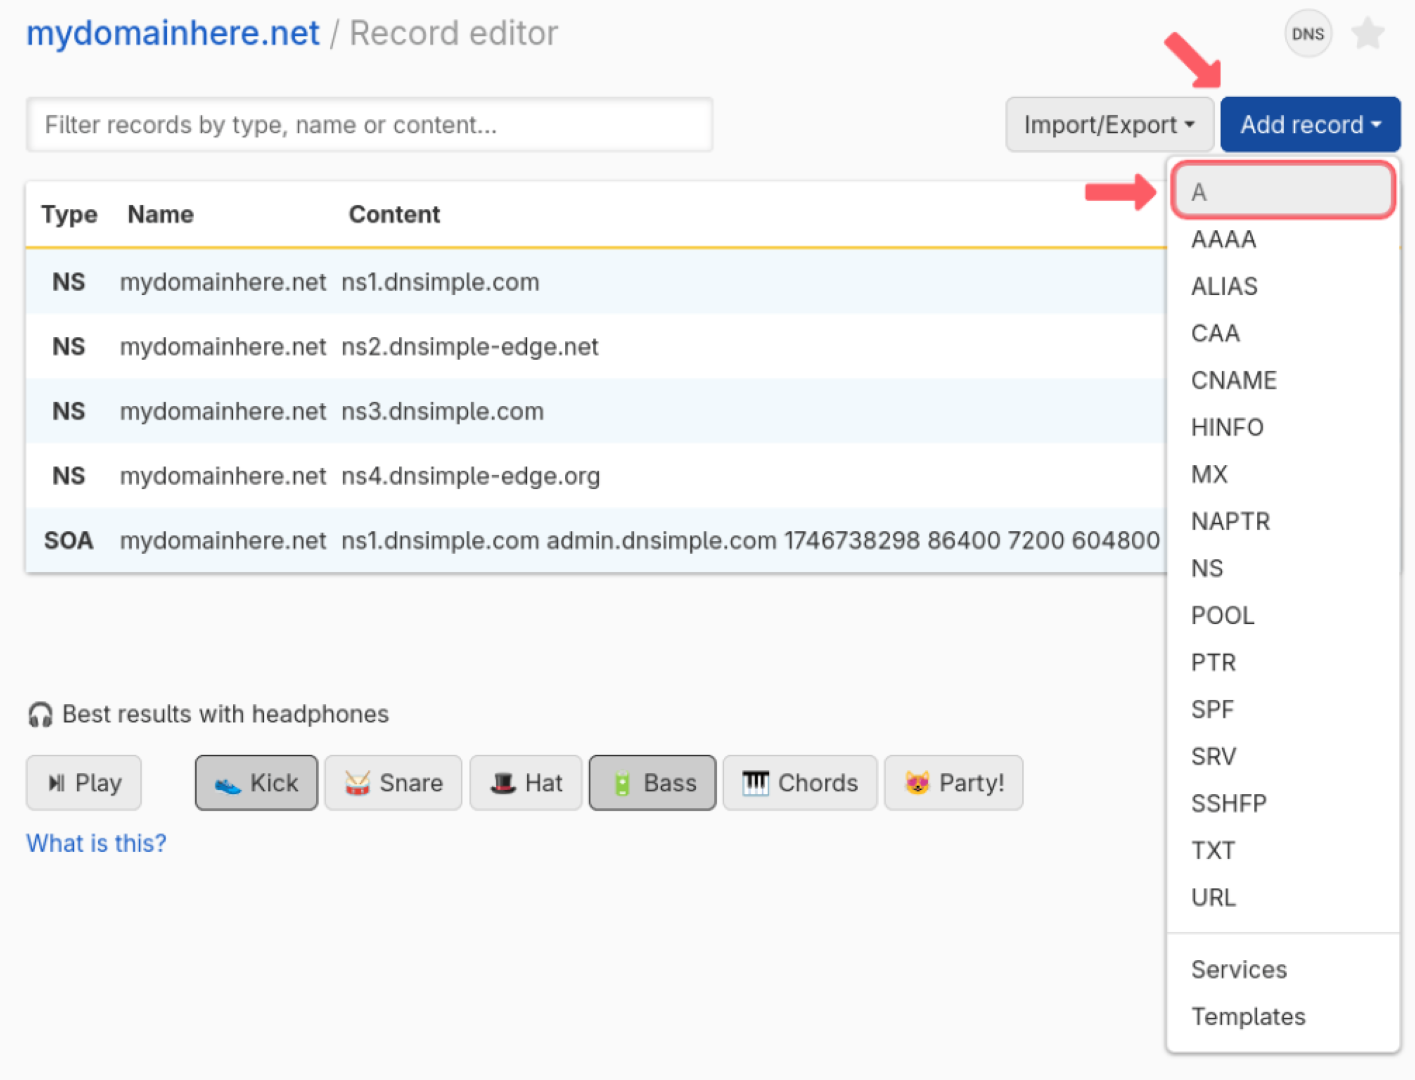Pick MX record type
The image size is (1415, 1080).
1209,474
